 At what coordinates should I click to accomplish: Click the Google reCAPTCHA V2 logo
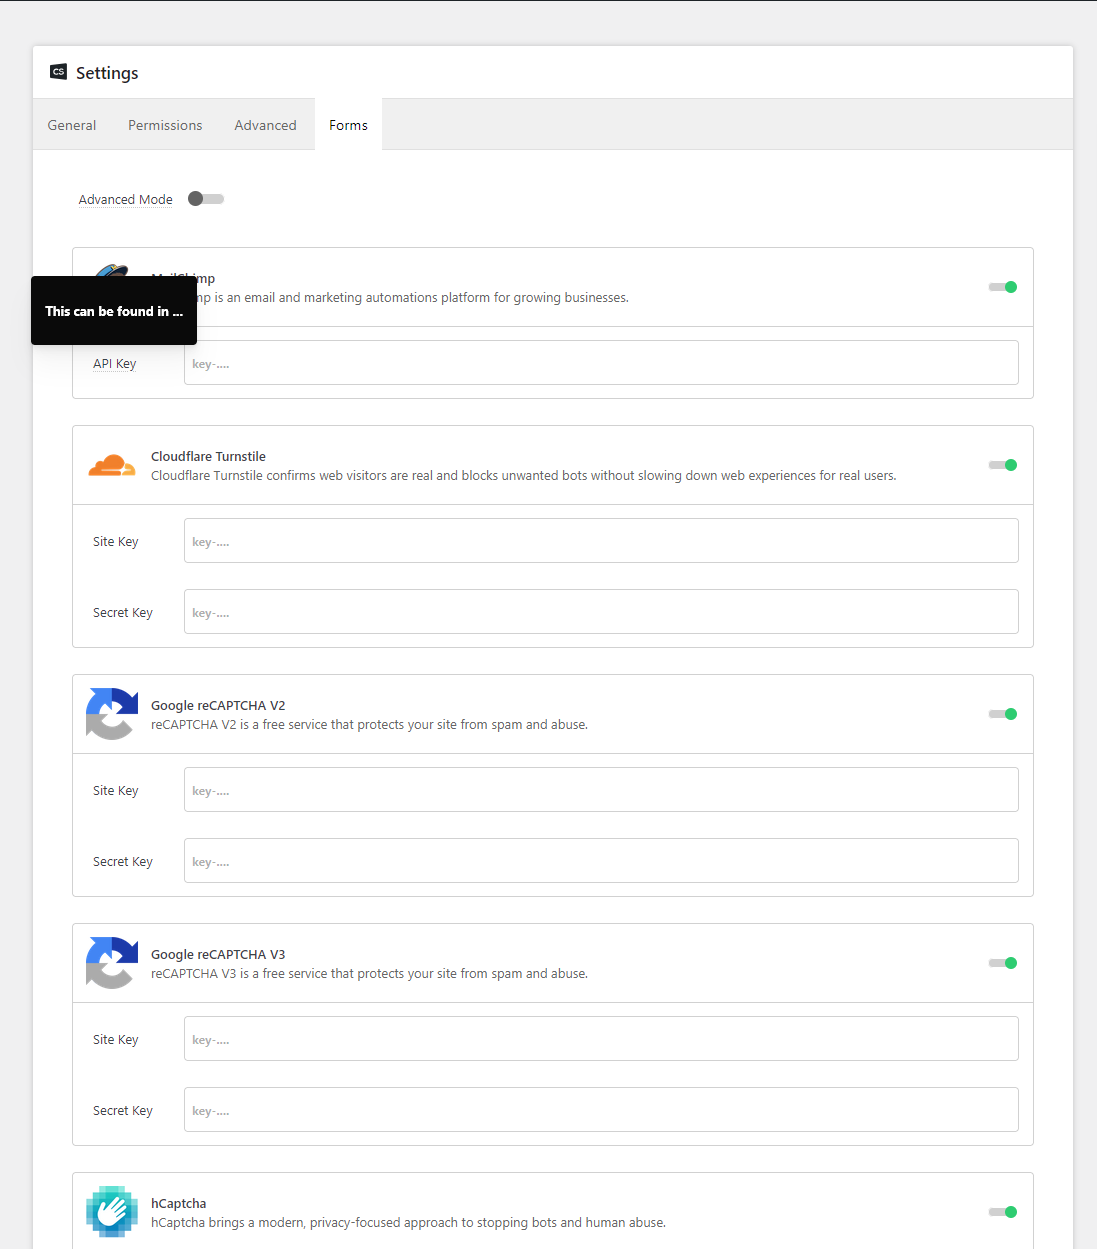(x=111, y=714)
